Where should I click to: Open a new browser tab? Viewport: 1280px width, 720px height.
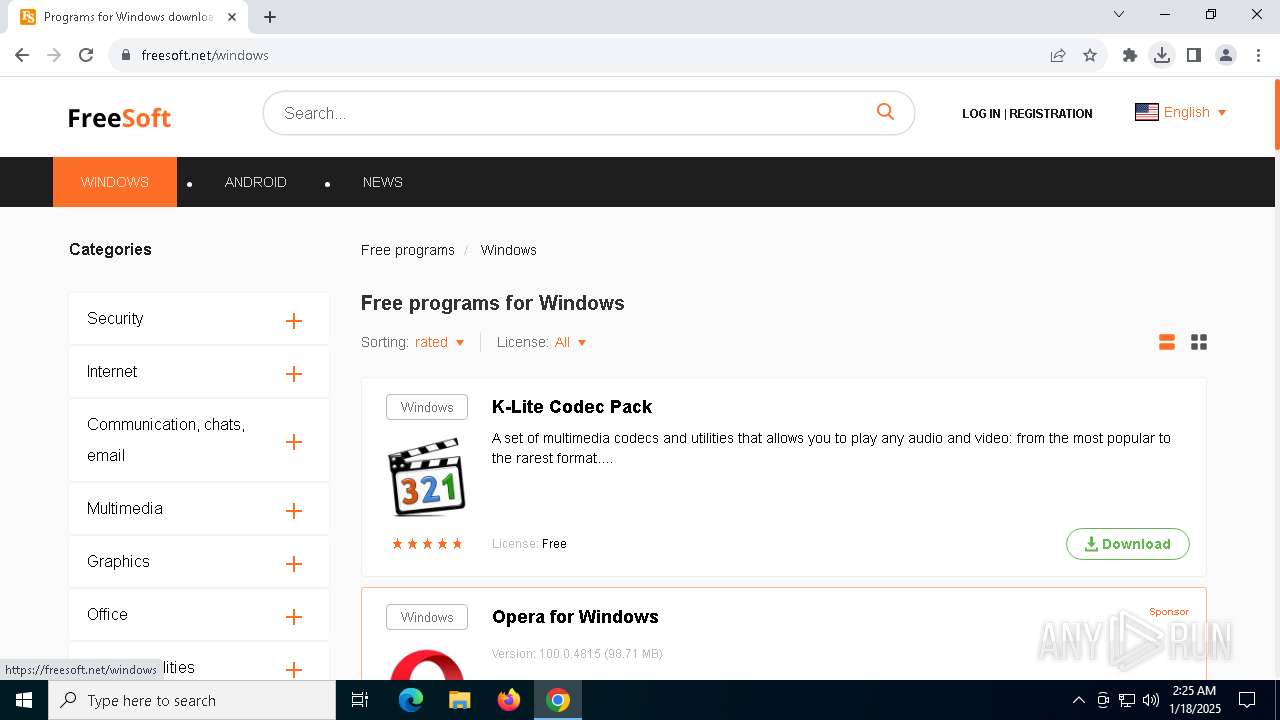[x=270, y=17]
